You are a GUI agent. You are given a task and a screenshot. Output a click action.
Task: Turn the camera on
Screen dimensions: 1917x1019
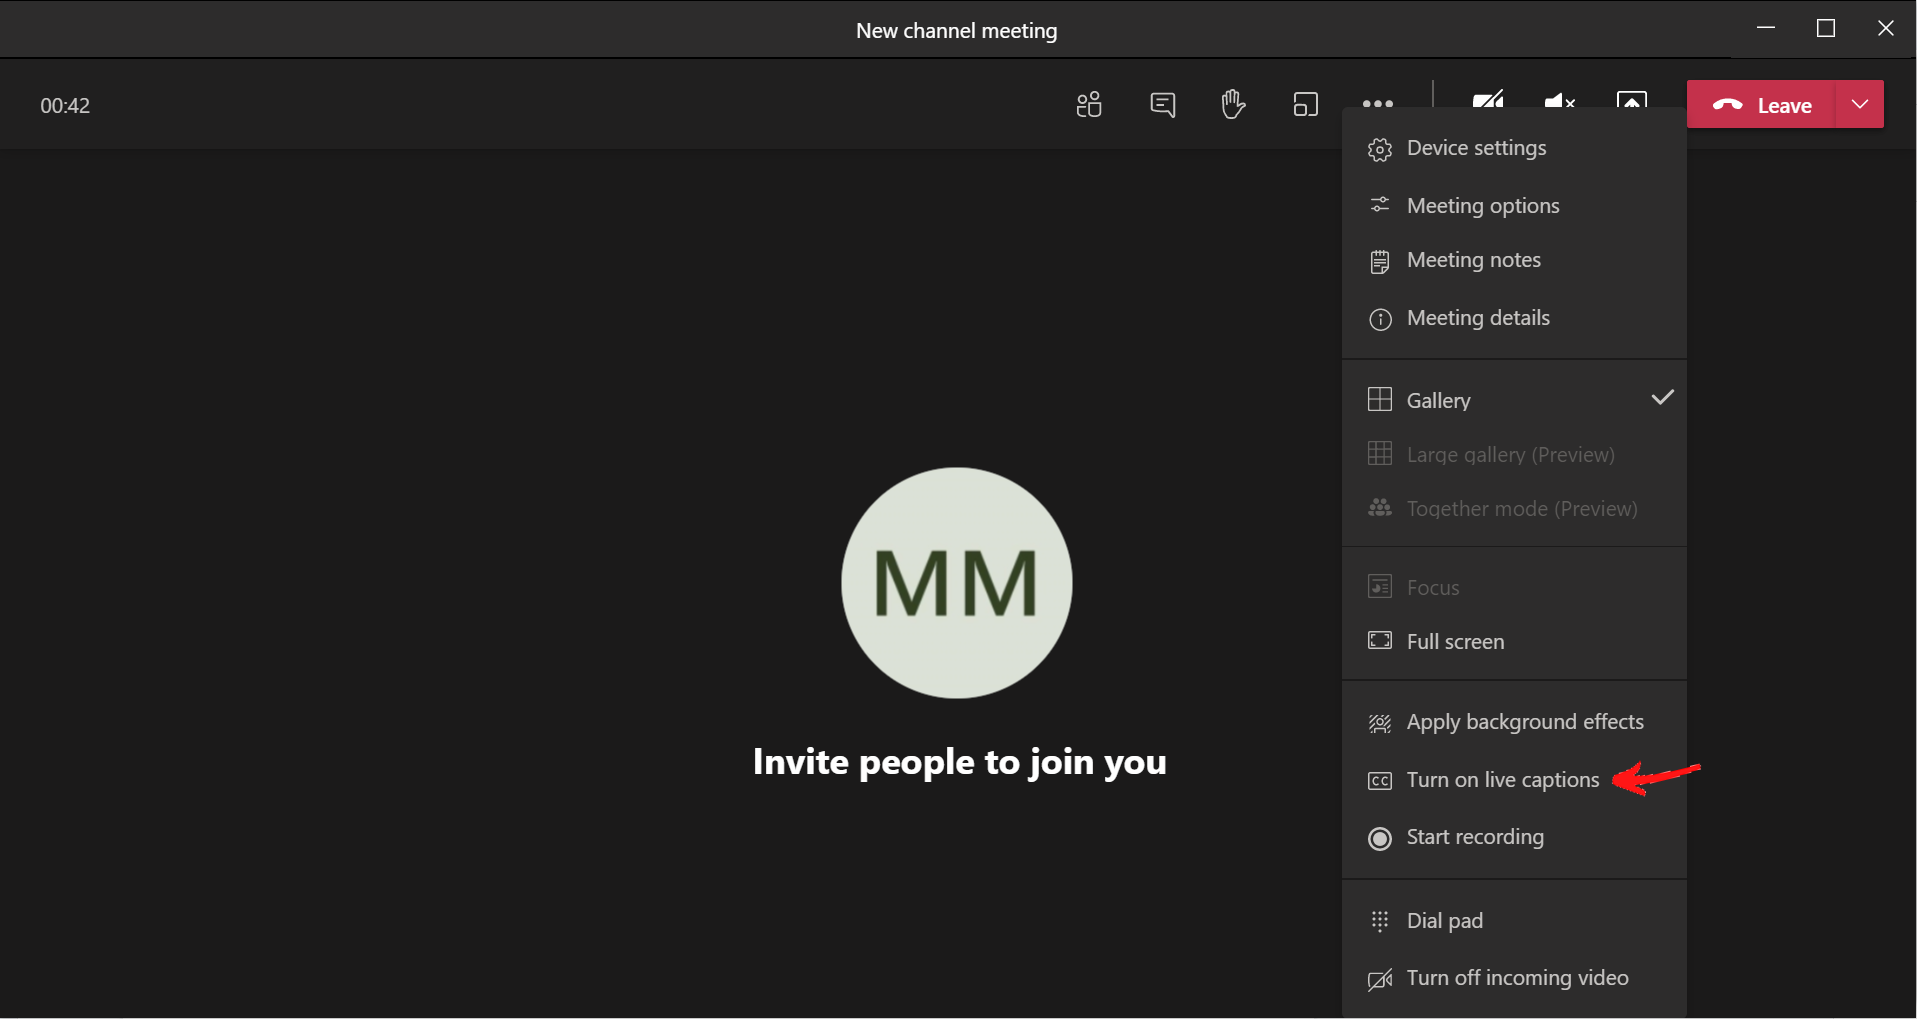(x=1488, y=100)
